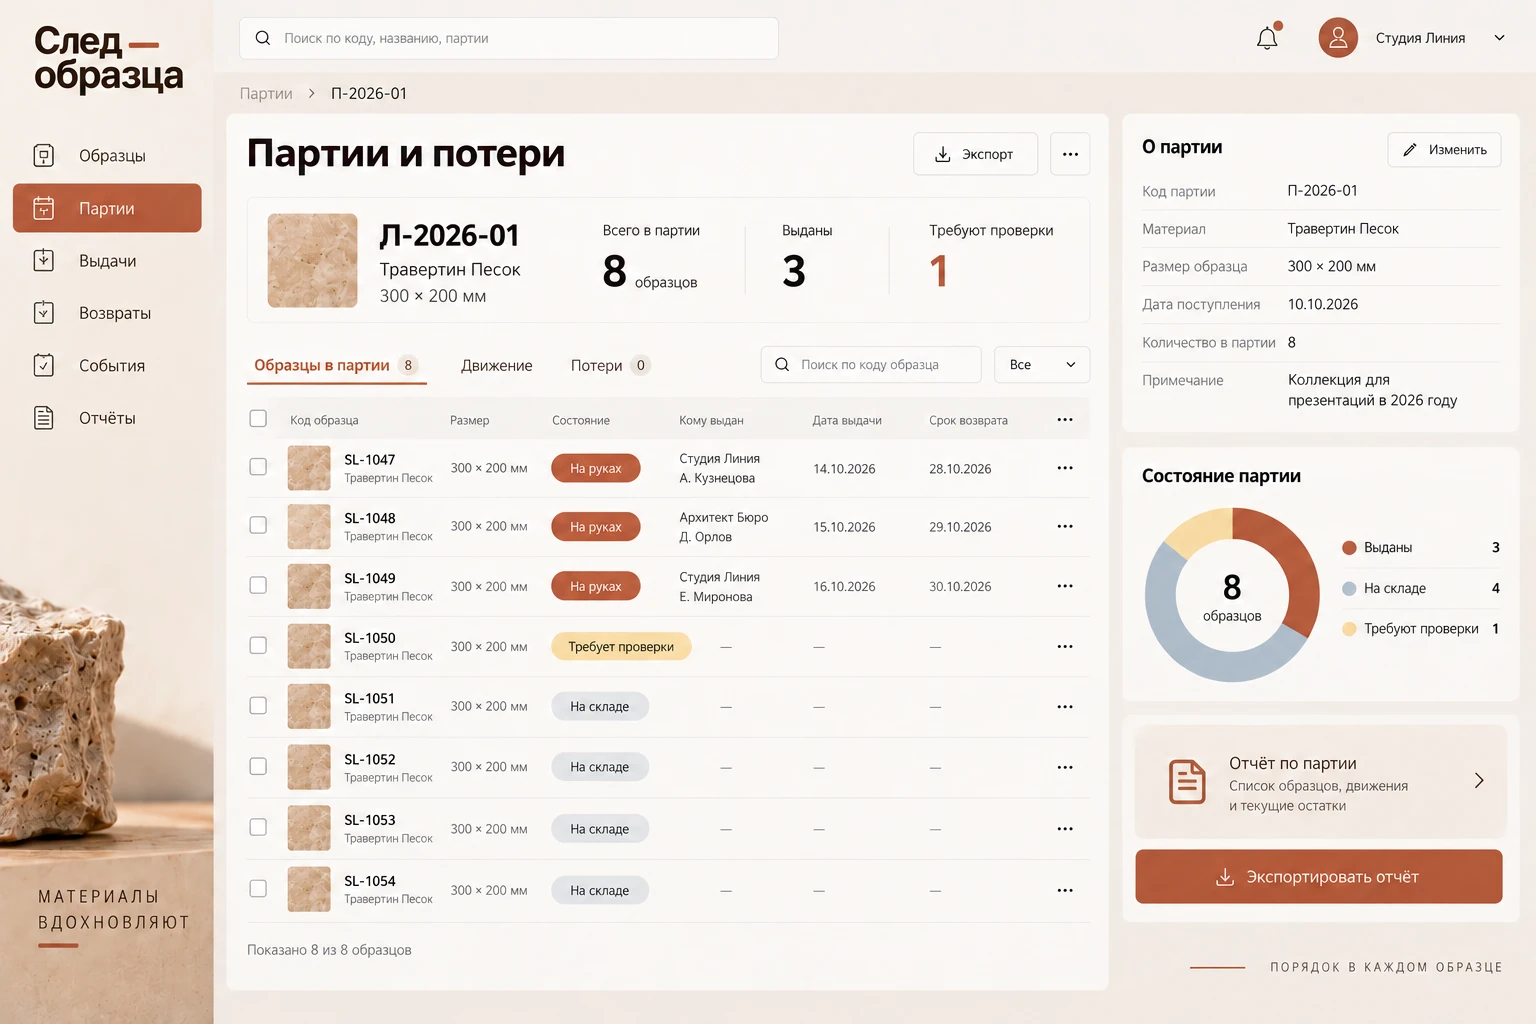Click Изменить in О партии panel
The height and width of the screenshot is (1024, 1536).
coord(1444,150)
